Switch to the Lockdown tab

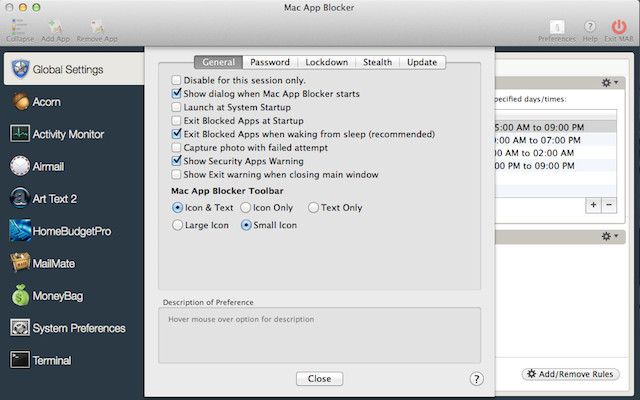pyautogui.click(x=327, y=62)
